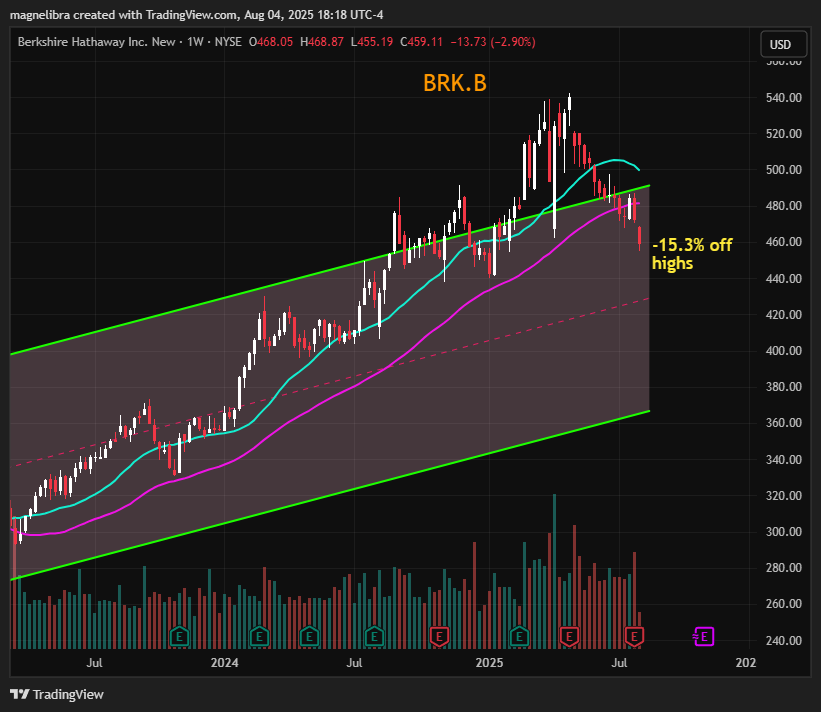Viewport: 821px width, 712px height.
Task: Click the 540.00 price axis label
Action: (x=783, y=97)
